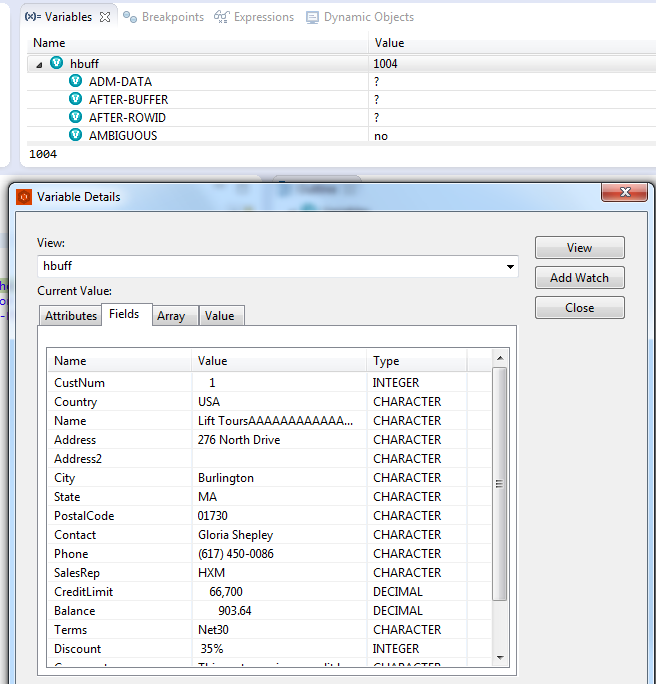Close the Variable Details dialog window

pyautogui.click(x=625, y=192)
